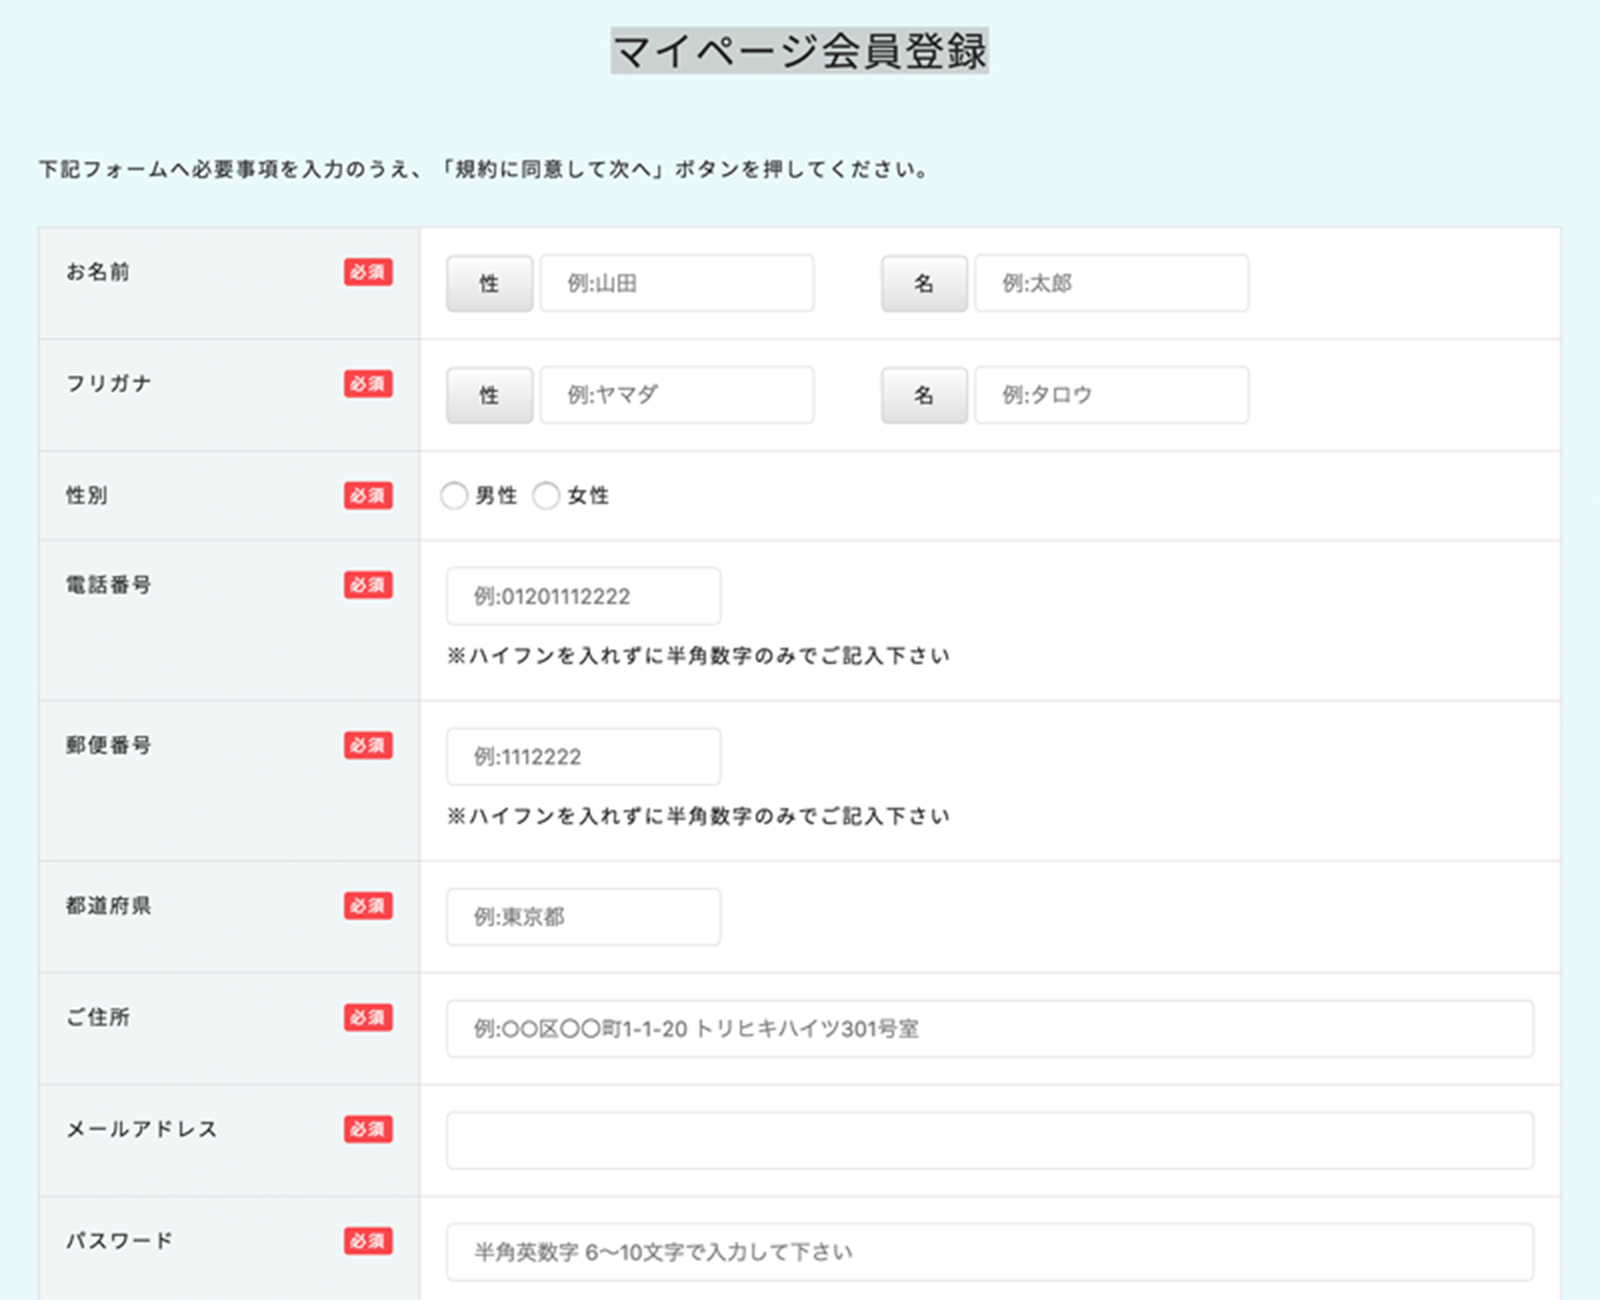Click the 名 button in the フリガナ row
Image resolution: width=1600 pixels, height=1300 pixels.
(923, 394)
